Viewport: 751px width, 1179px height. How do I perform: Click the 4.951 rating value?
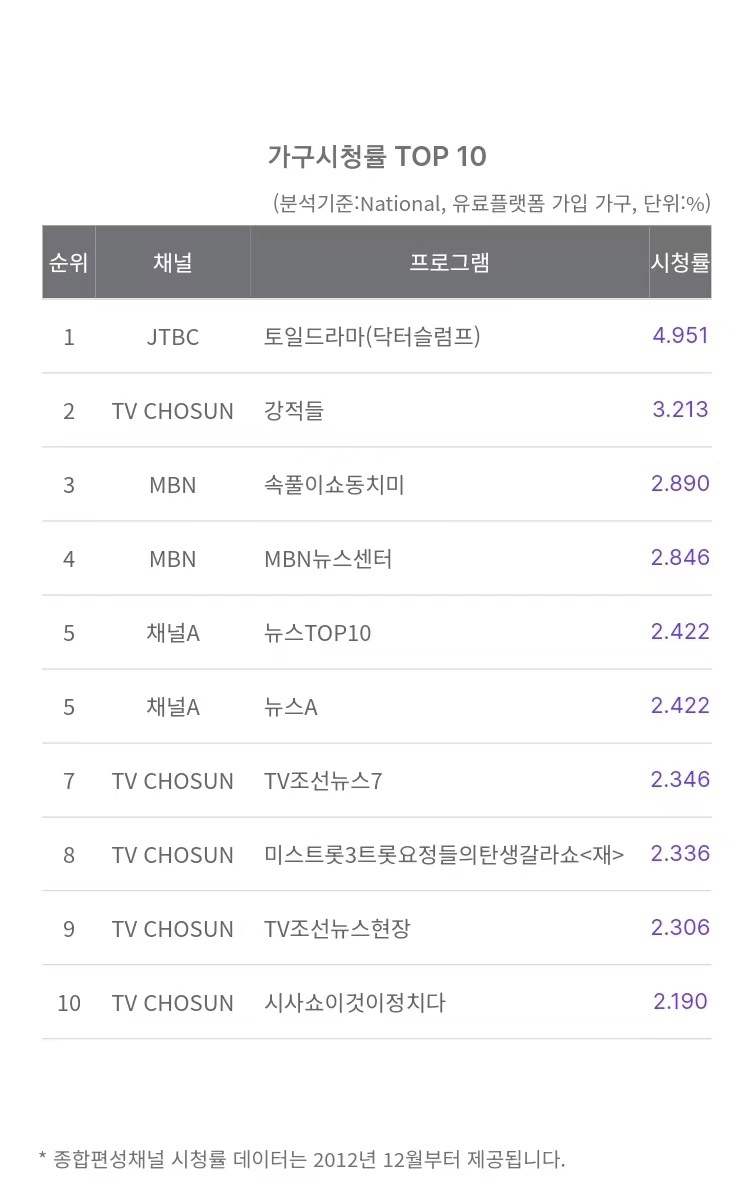680,335
